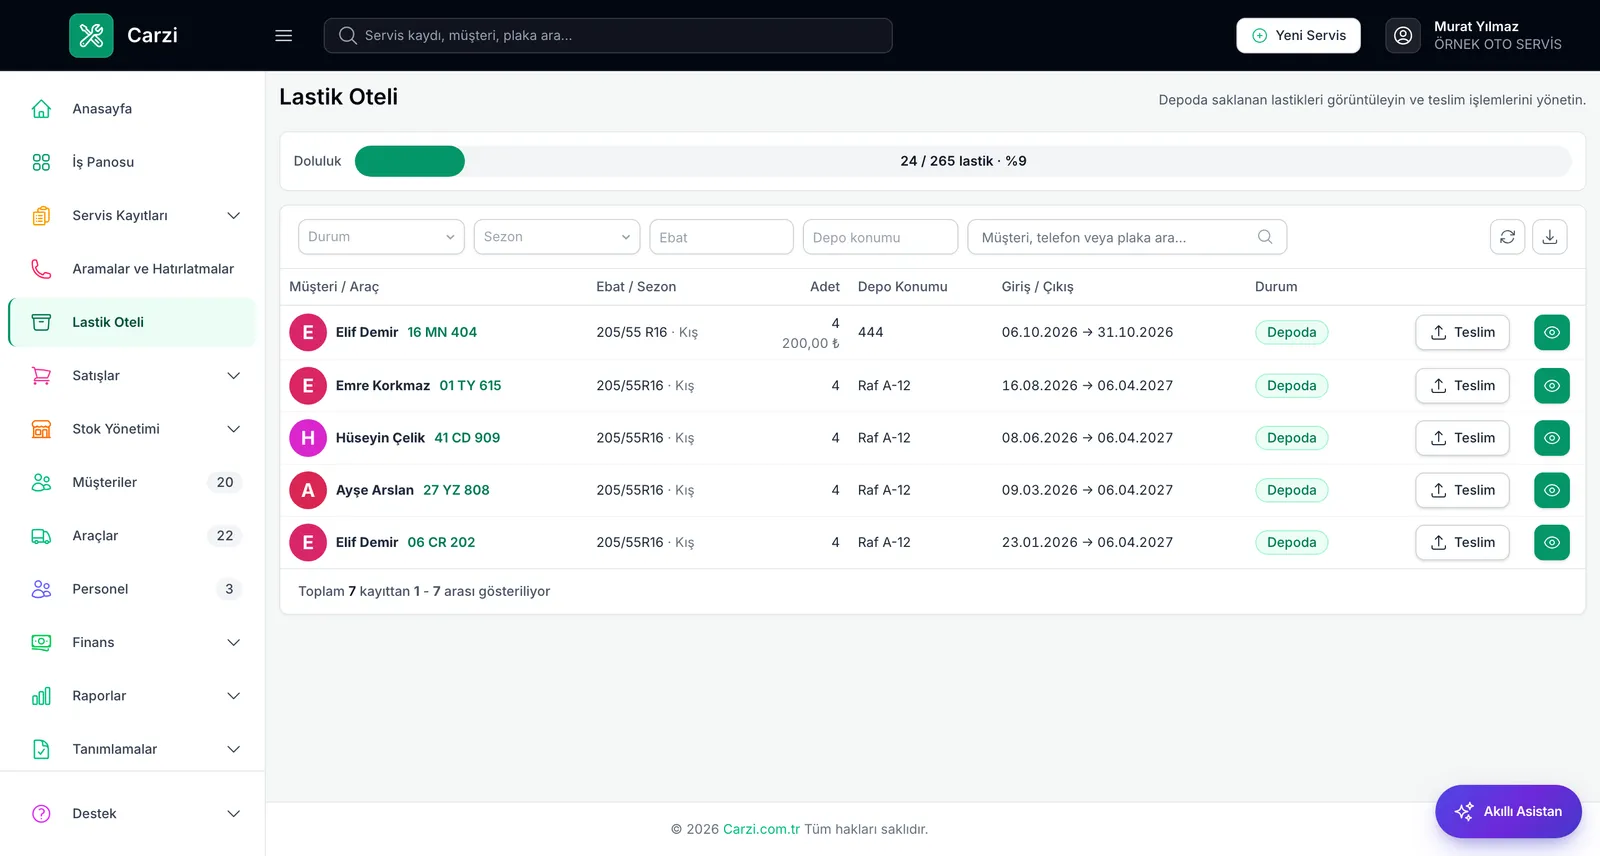Image resolution: width=1600 pixels, height=856 pixels.
Task: View details eye icon for 41 CD 909
Action: (1552, 438)
